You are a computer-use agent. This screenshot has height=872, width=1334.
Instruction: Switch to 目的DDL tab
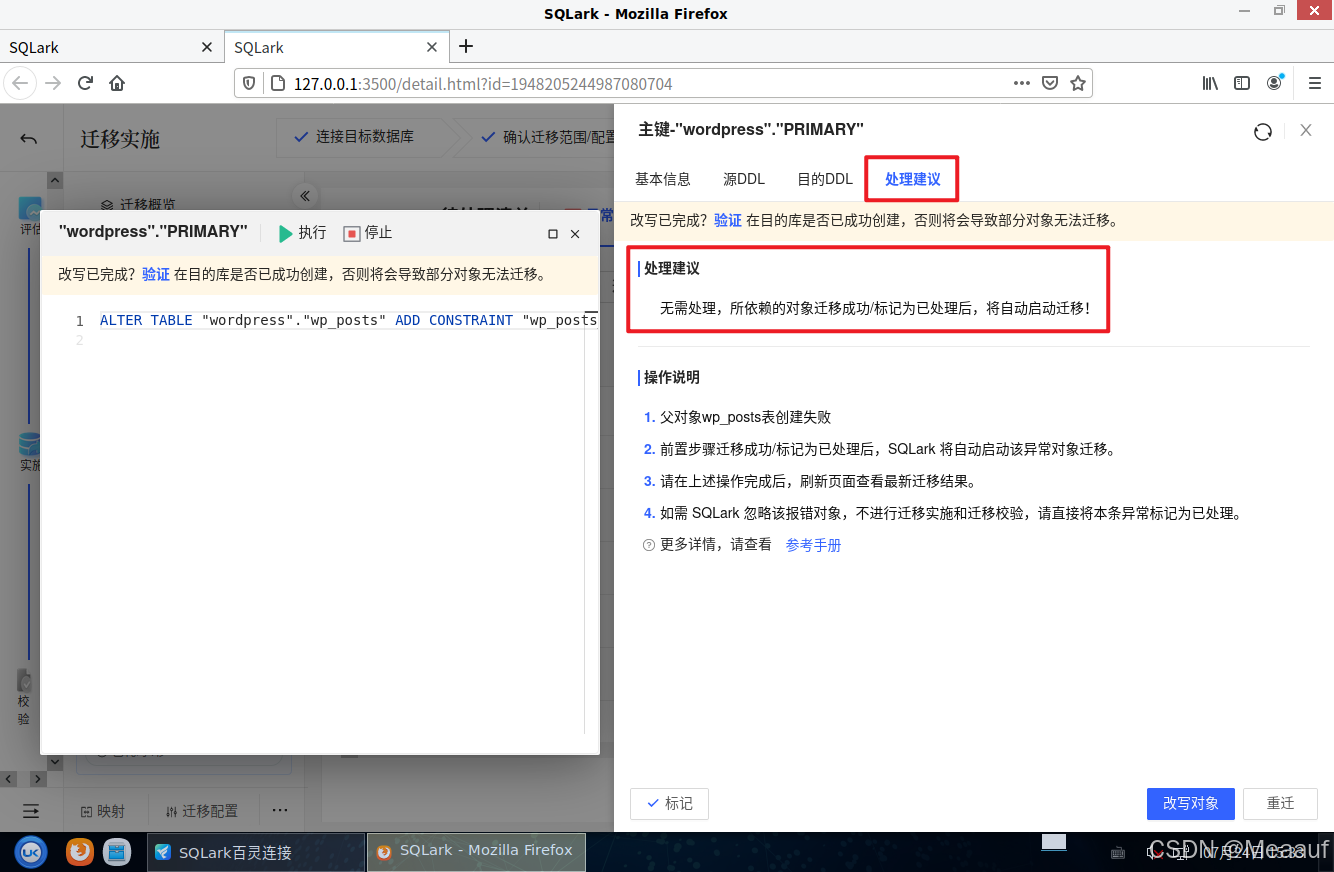coord(825,179)
